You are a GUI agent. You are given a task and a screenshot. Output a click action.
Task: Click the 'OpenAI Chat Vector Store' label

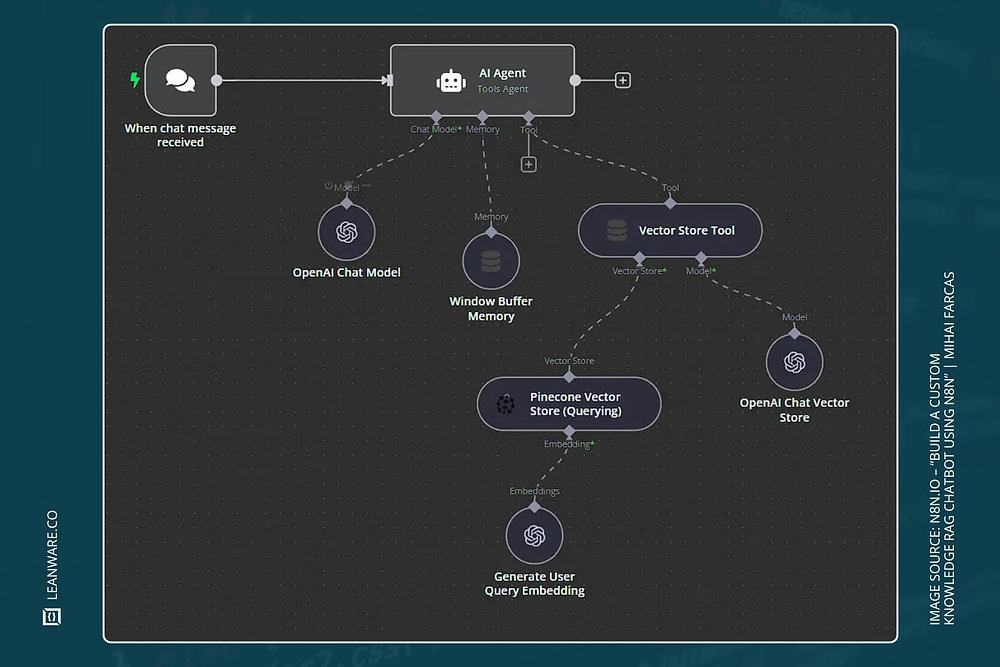(794, 410)
